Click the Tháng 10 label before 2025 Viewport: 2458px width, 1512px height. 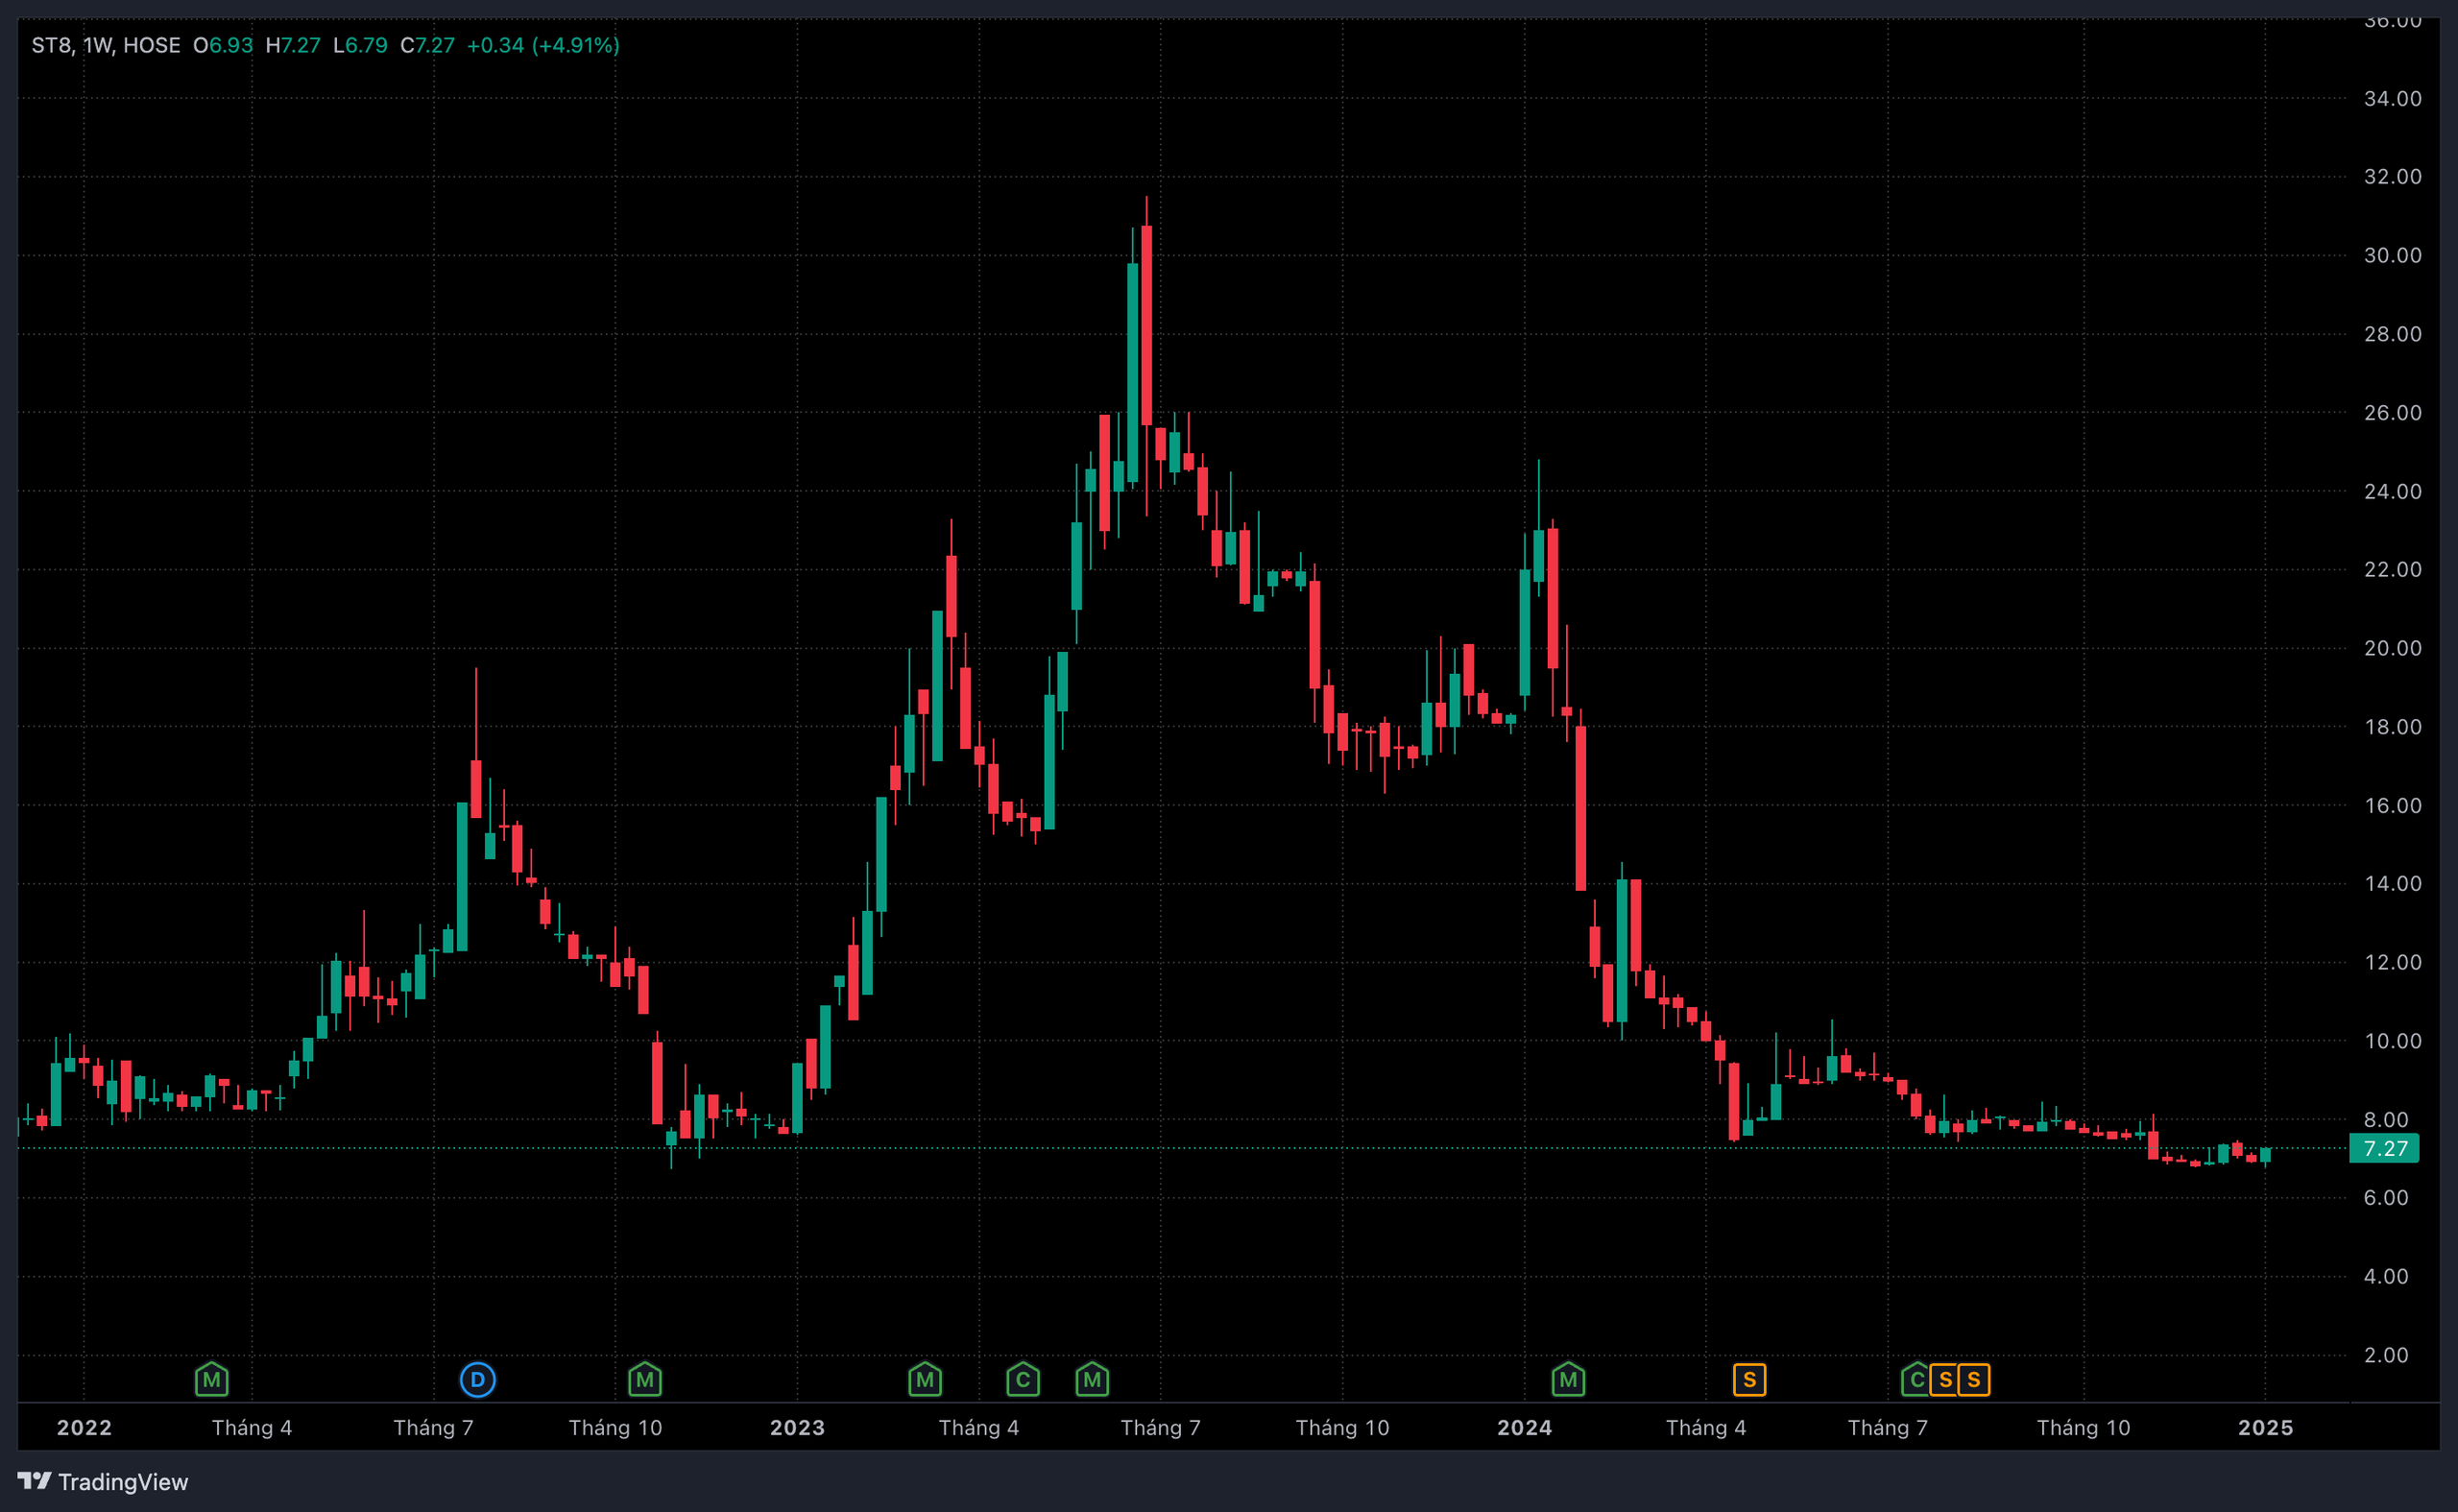[x=2083, y=1427]
